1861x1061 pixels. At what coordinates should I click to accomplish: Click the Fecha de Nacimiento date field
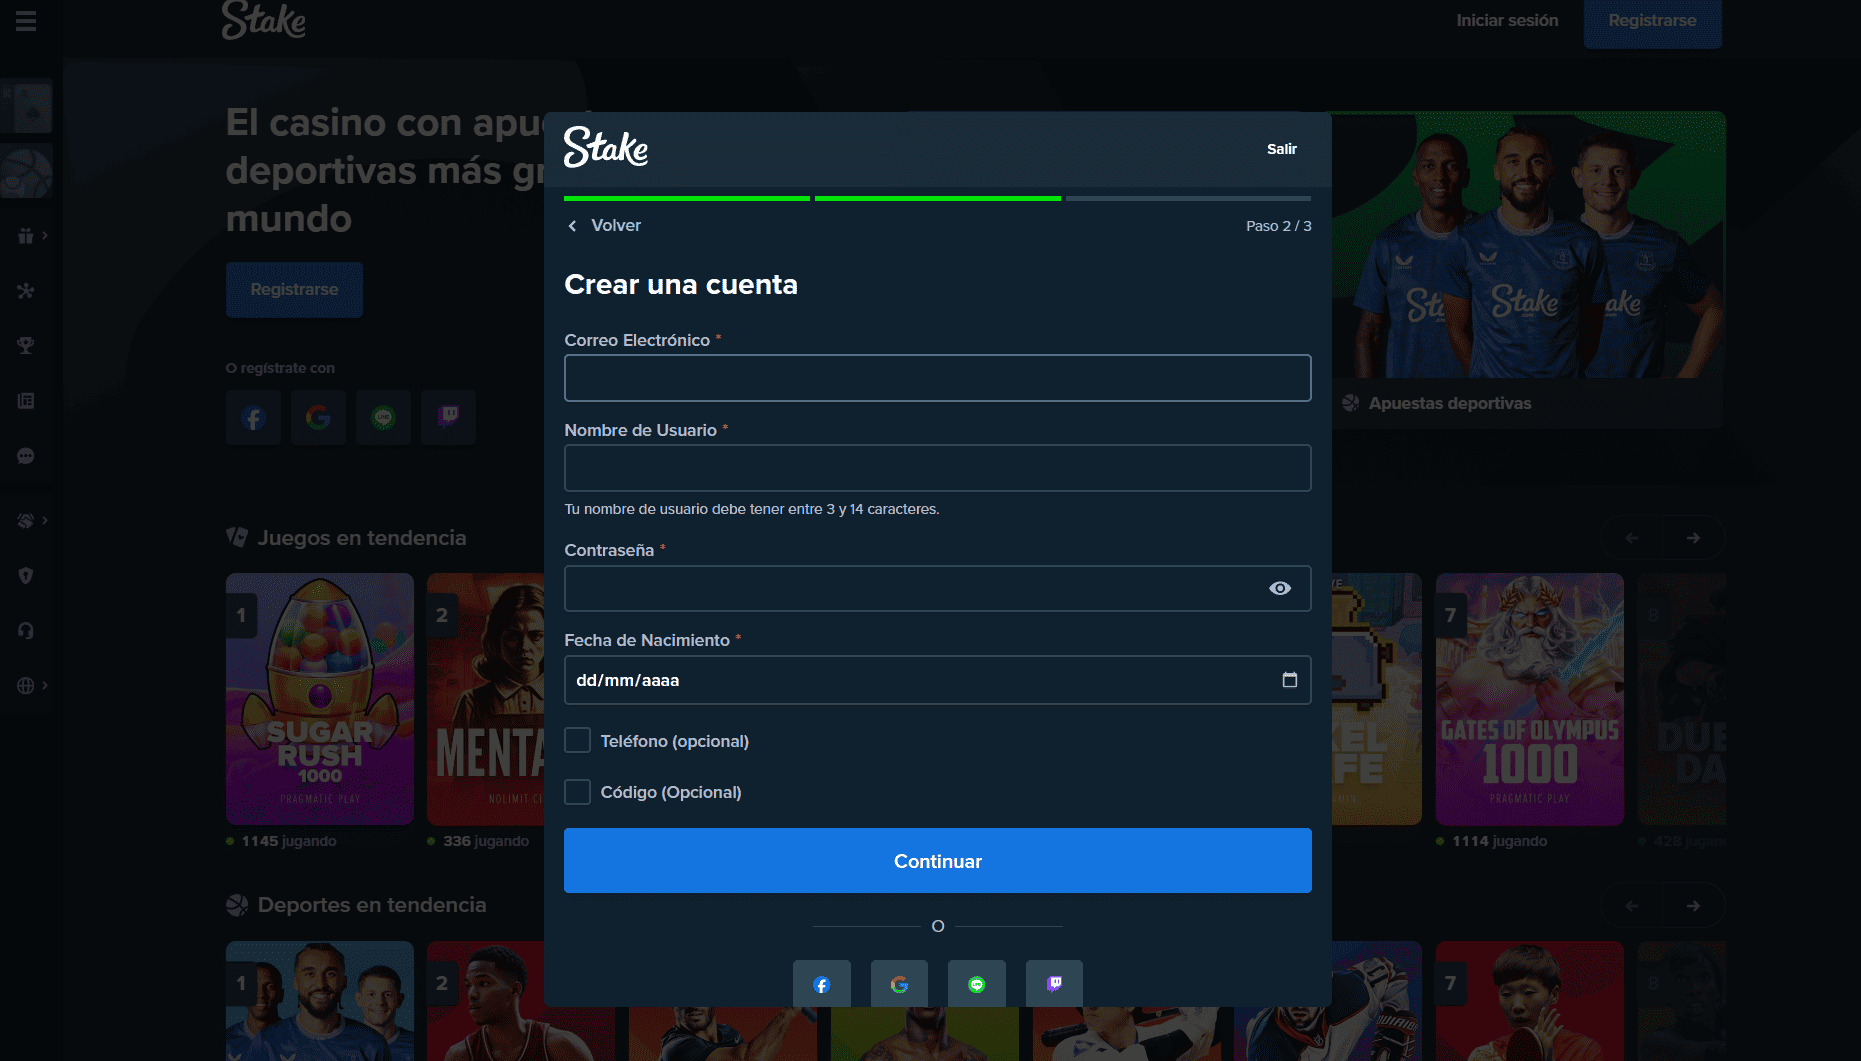click(x=938, y=680)
